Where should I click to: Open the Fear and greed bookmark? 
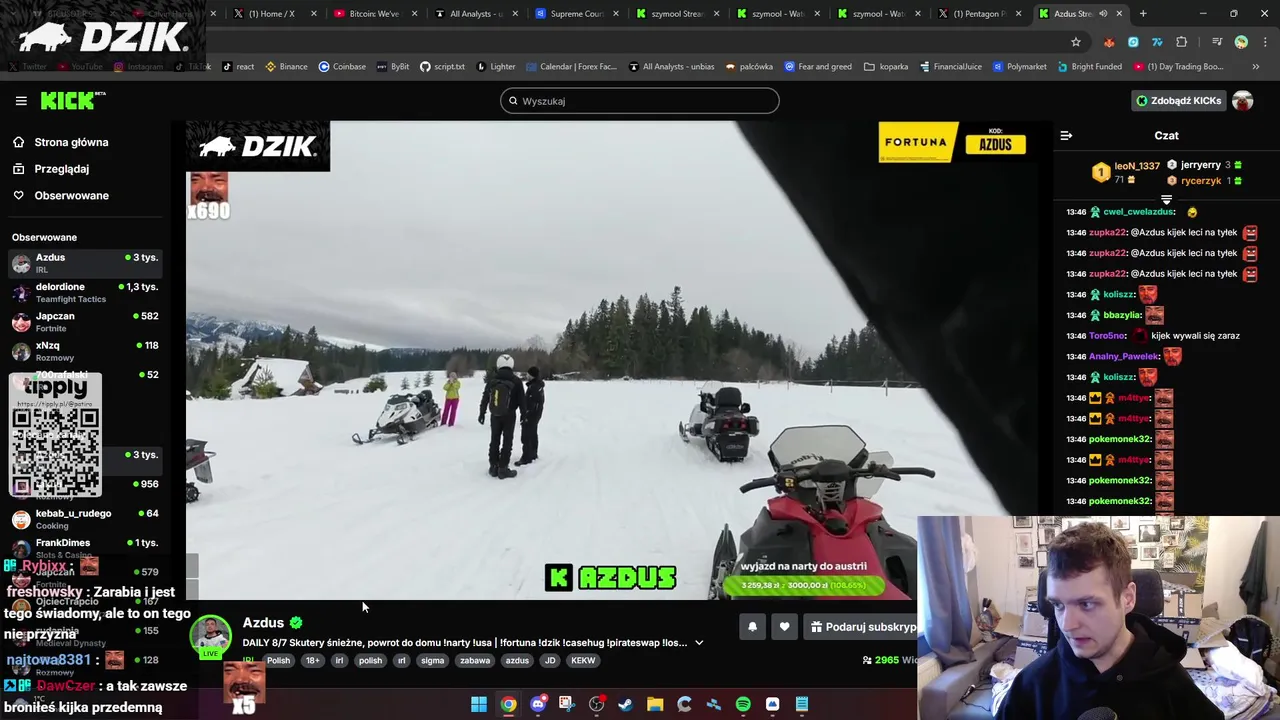point(819,66)
